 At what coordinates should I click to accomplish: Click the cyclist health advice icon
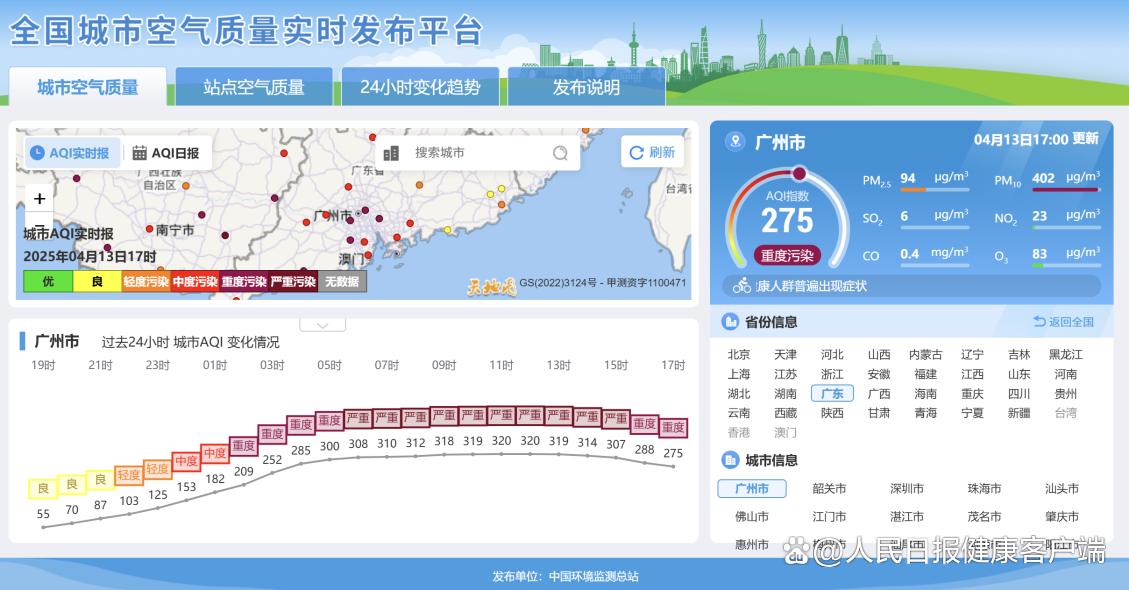[741, 286]
